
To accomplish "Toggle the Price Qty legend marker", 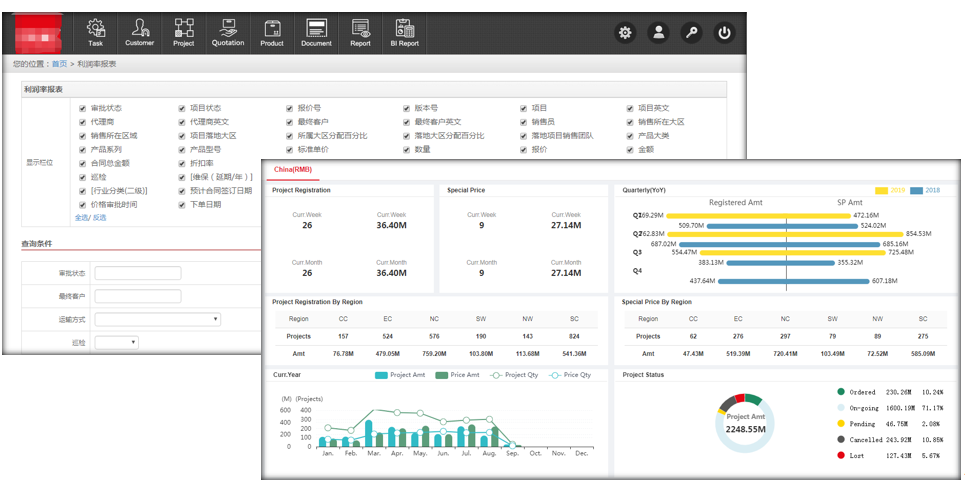I will (555, 375).
